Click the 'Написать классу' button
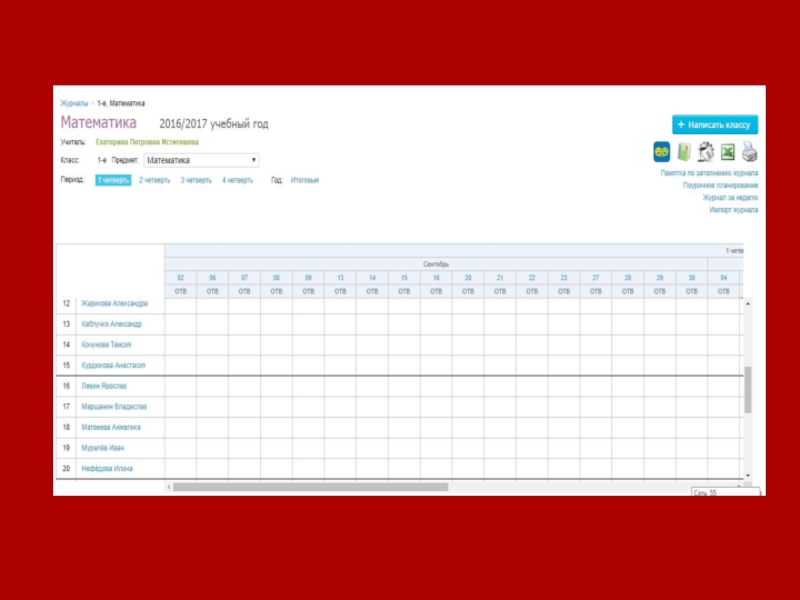 pyautogui.click(x=715, y=124)
